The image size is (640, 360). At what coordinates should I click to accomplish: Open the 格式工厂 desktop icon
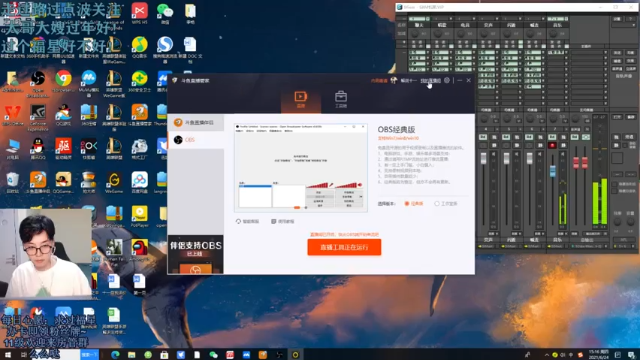(x=140, y=149)
